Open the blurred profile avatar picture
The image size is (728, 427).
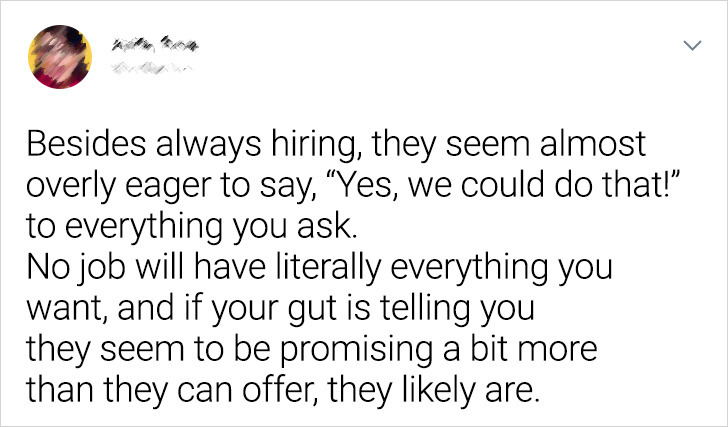tap(60, 57)
